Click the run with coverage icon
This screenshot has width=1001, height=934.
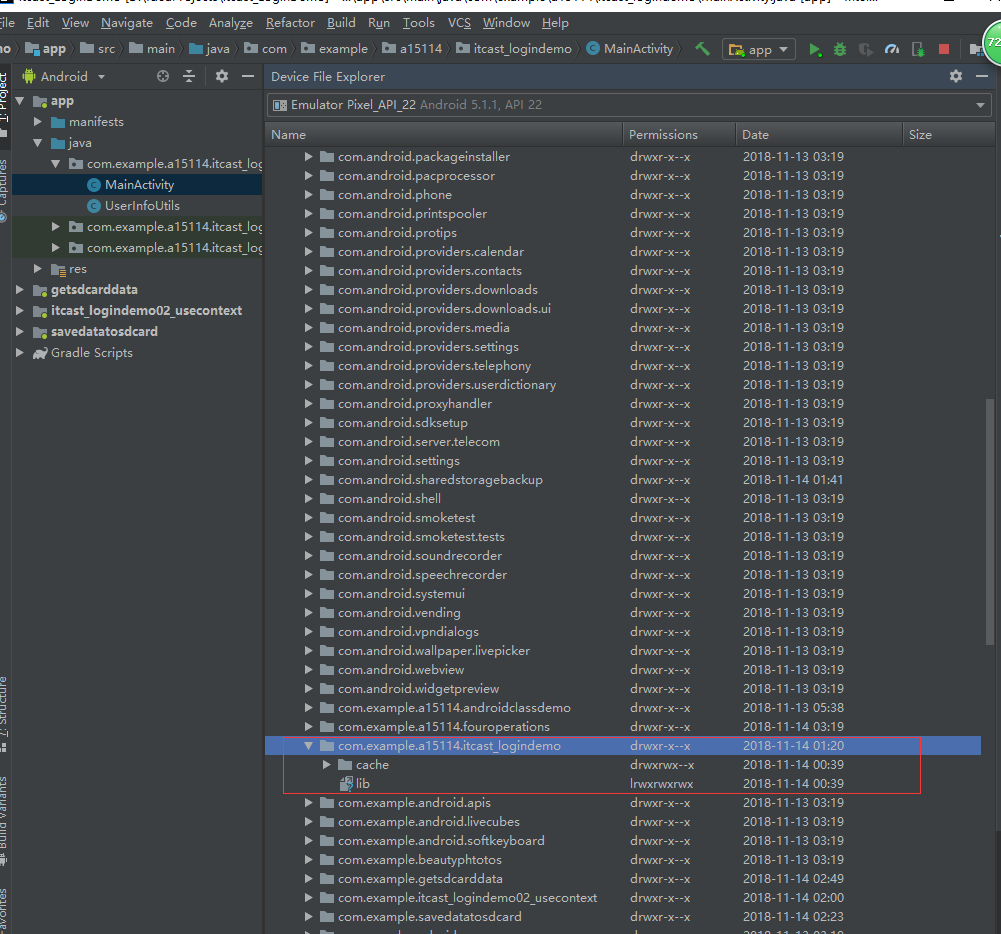tap(866, 49)
